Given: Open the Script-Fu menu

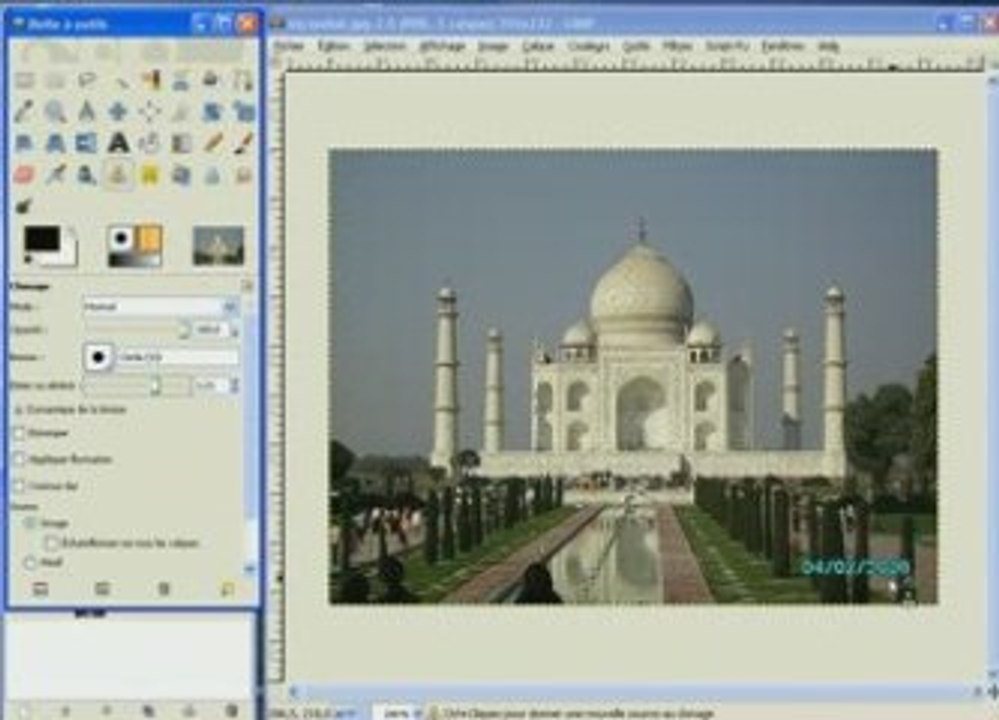Looking at the screenshot, I should tap(727, 46).
